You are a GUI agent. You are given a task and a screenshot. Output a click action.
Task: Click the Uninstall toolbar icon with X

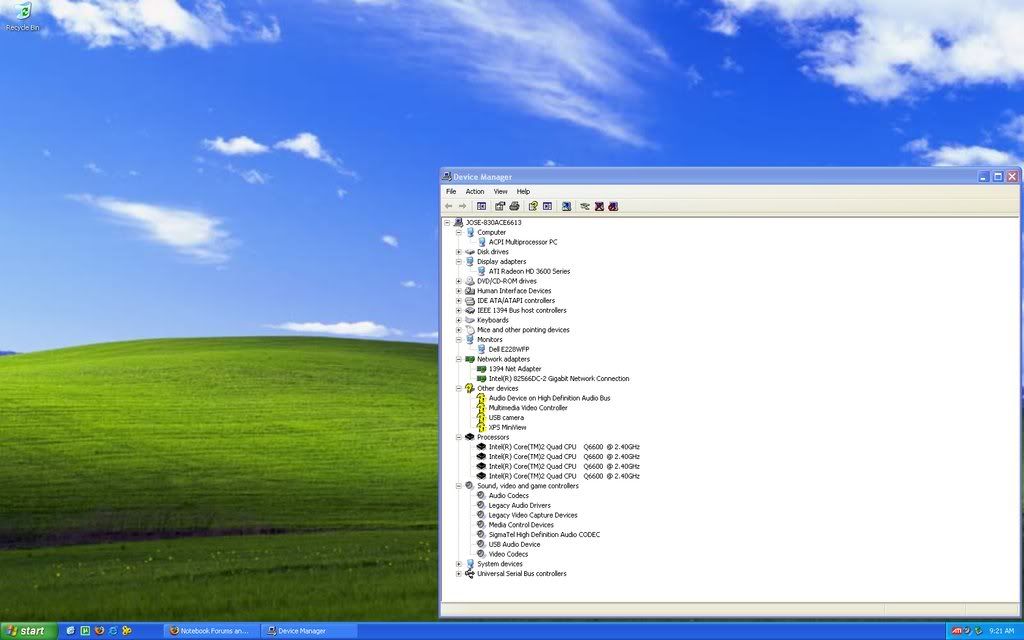[x=599, y=206]
